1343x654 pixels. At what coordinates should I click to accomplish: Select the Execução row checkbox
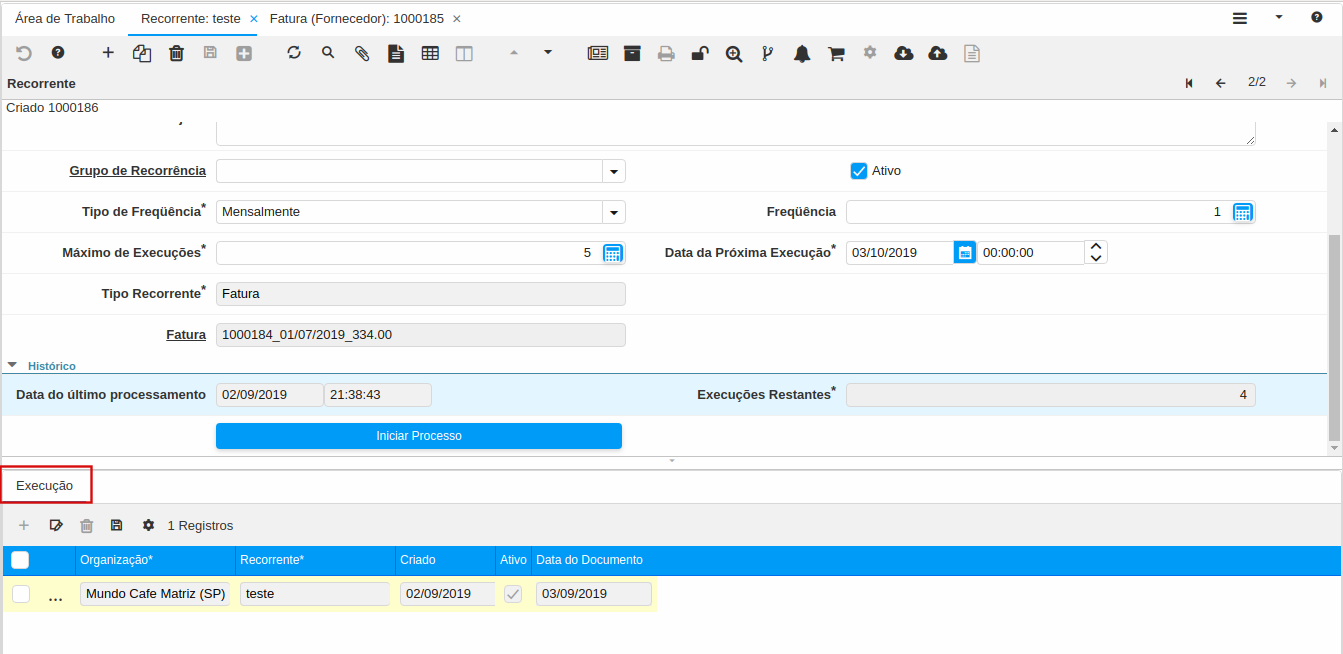click(21, 594)
